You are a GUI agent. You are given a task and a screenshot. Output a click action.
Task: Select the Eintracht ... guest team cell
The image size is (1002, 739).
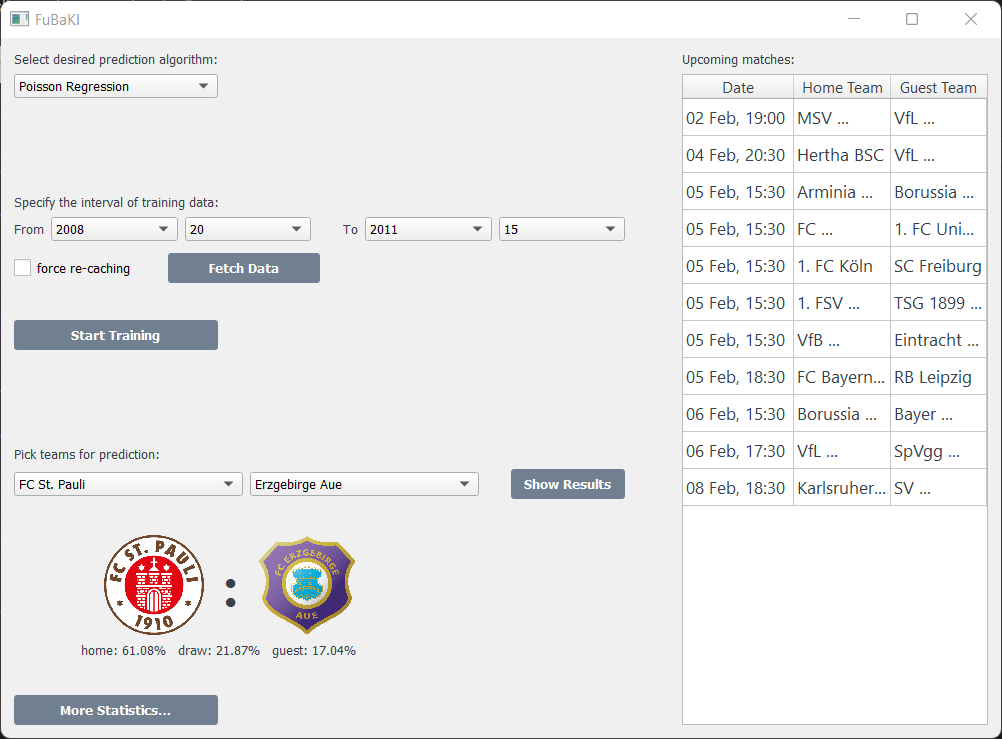[938, 340]
